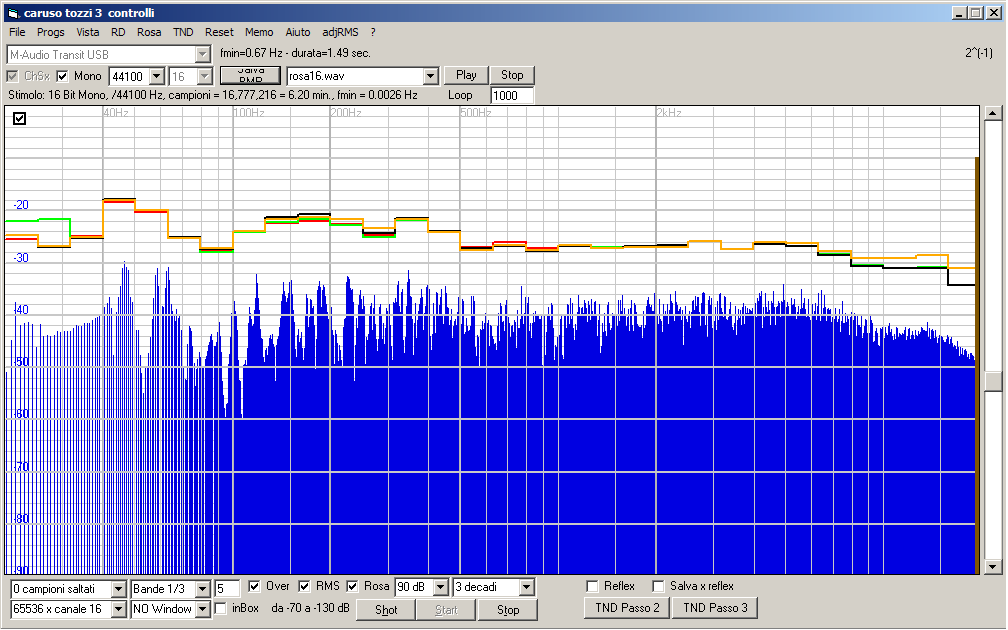Viewport: 1008px width, 630px height.
Task: Toggle the Reflex checkbox
Action: [593, 586]
